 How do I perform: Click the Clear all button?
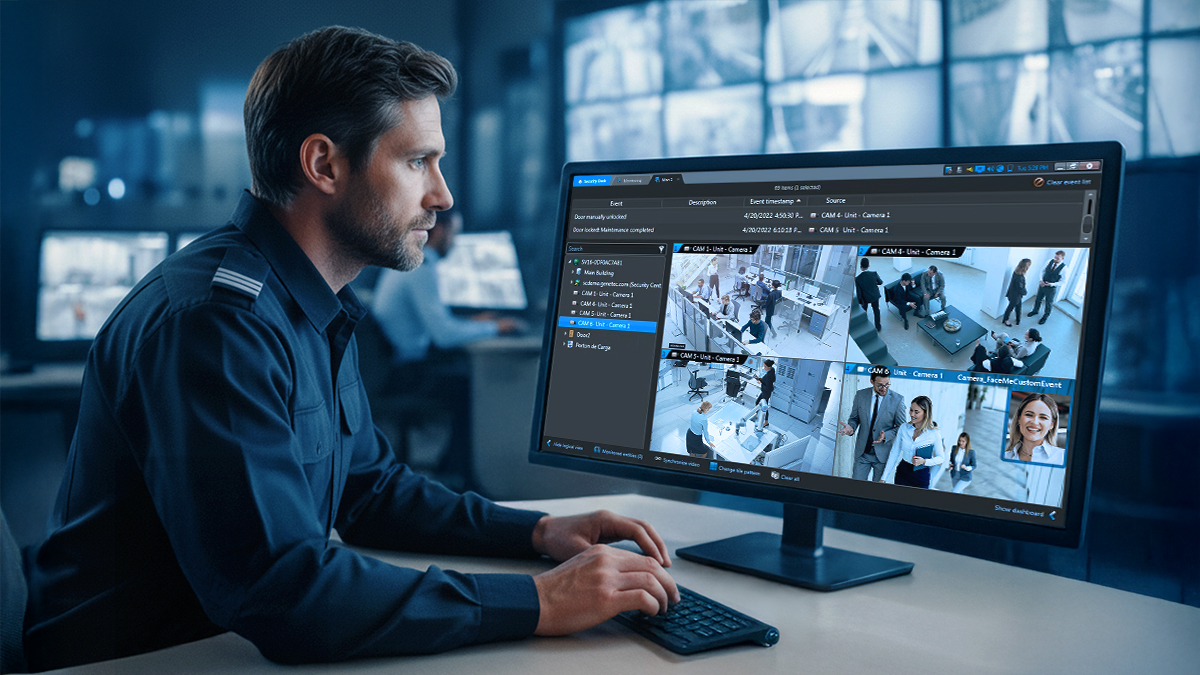click(x=785, y=478)
